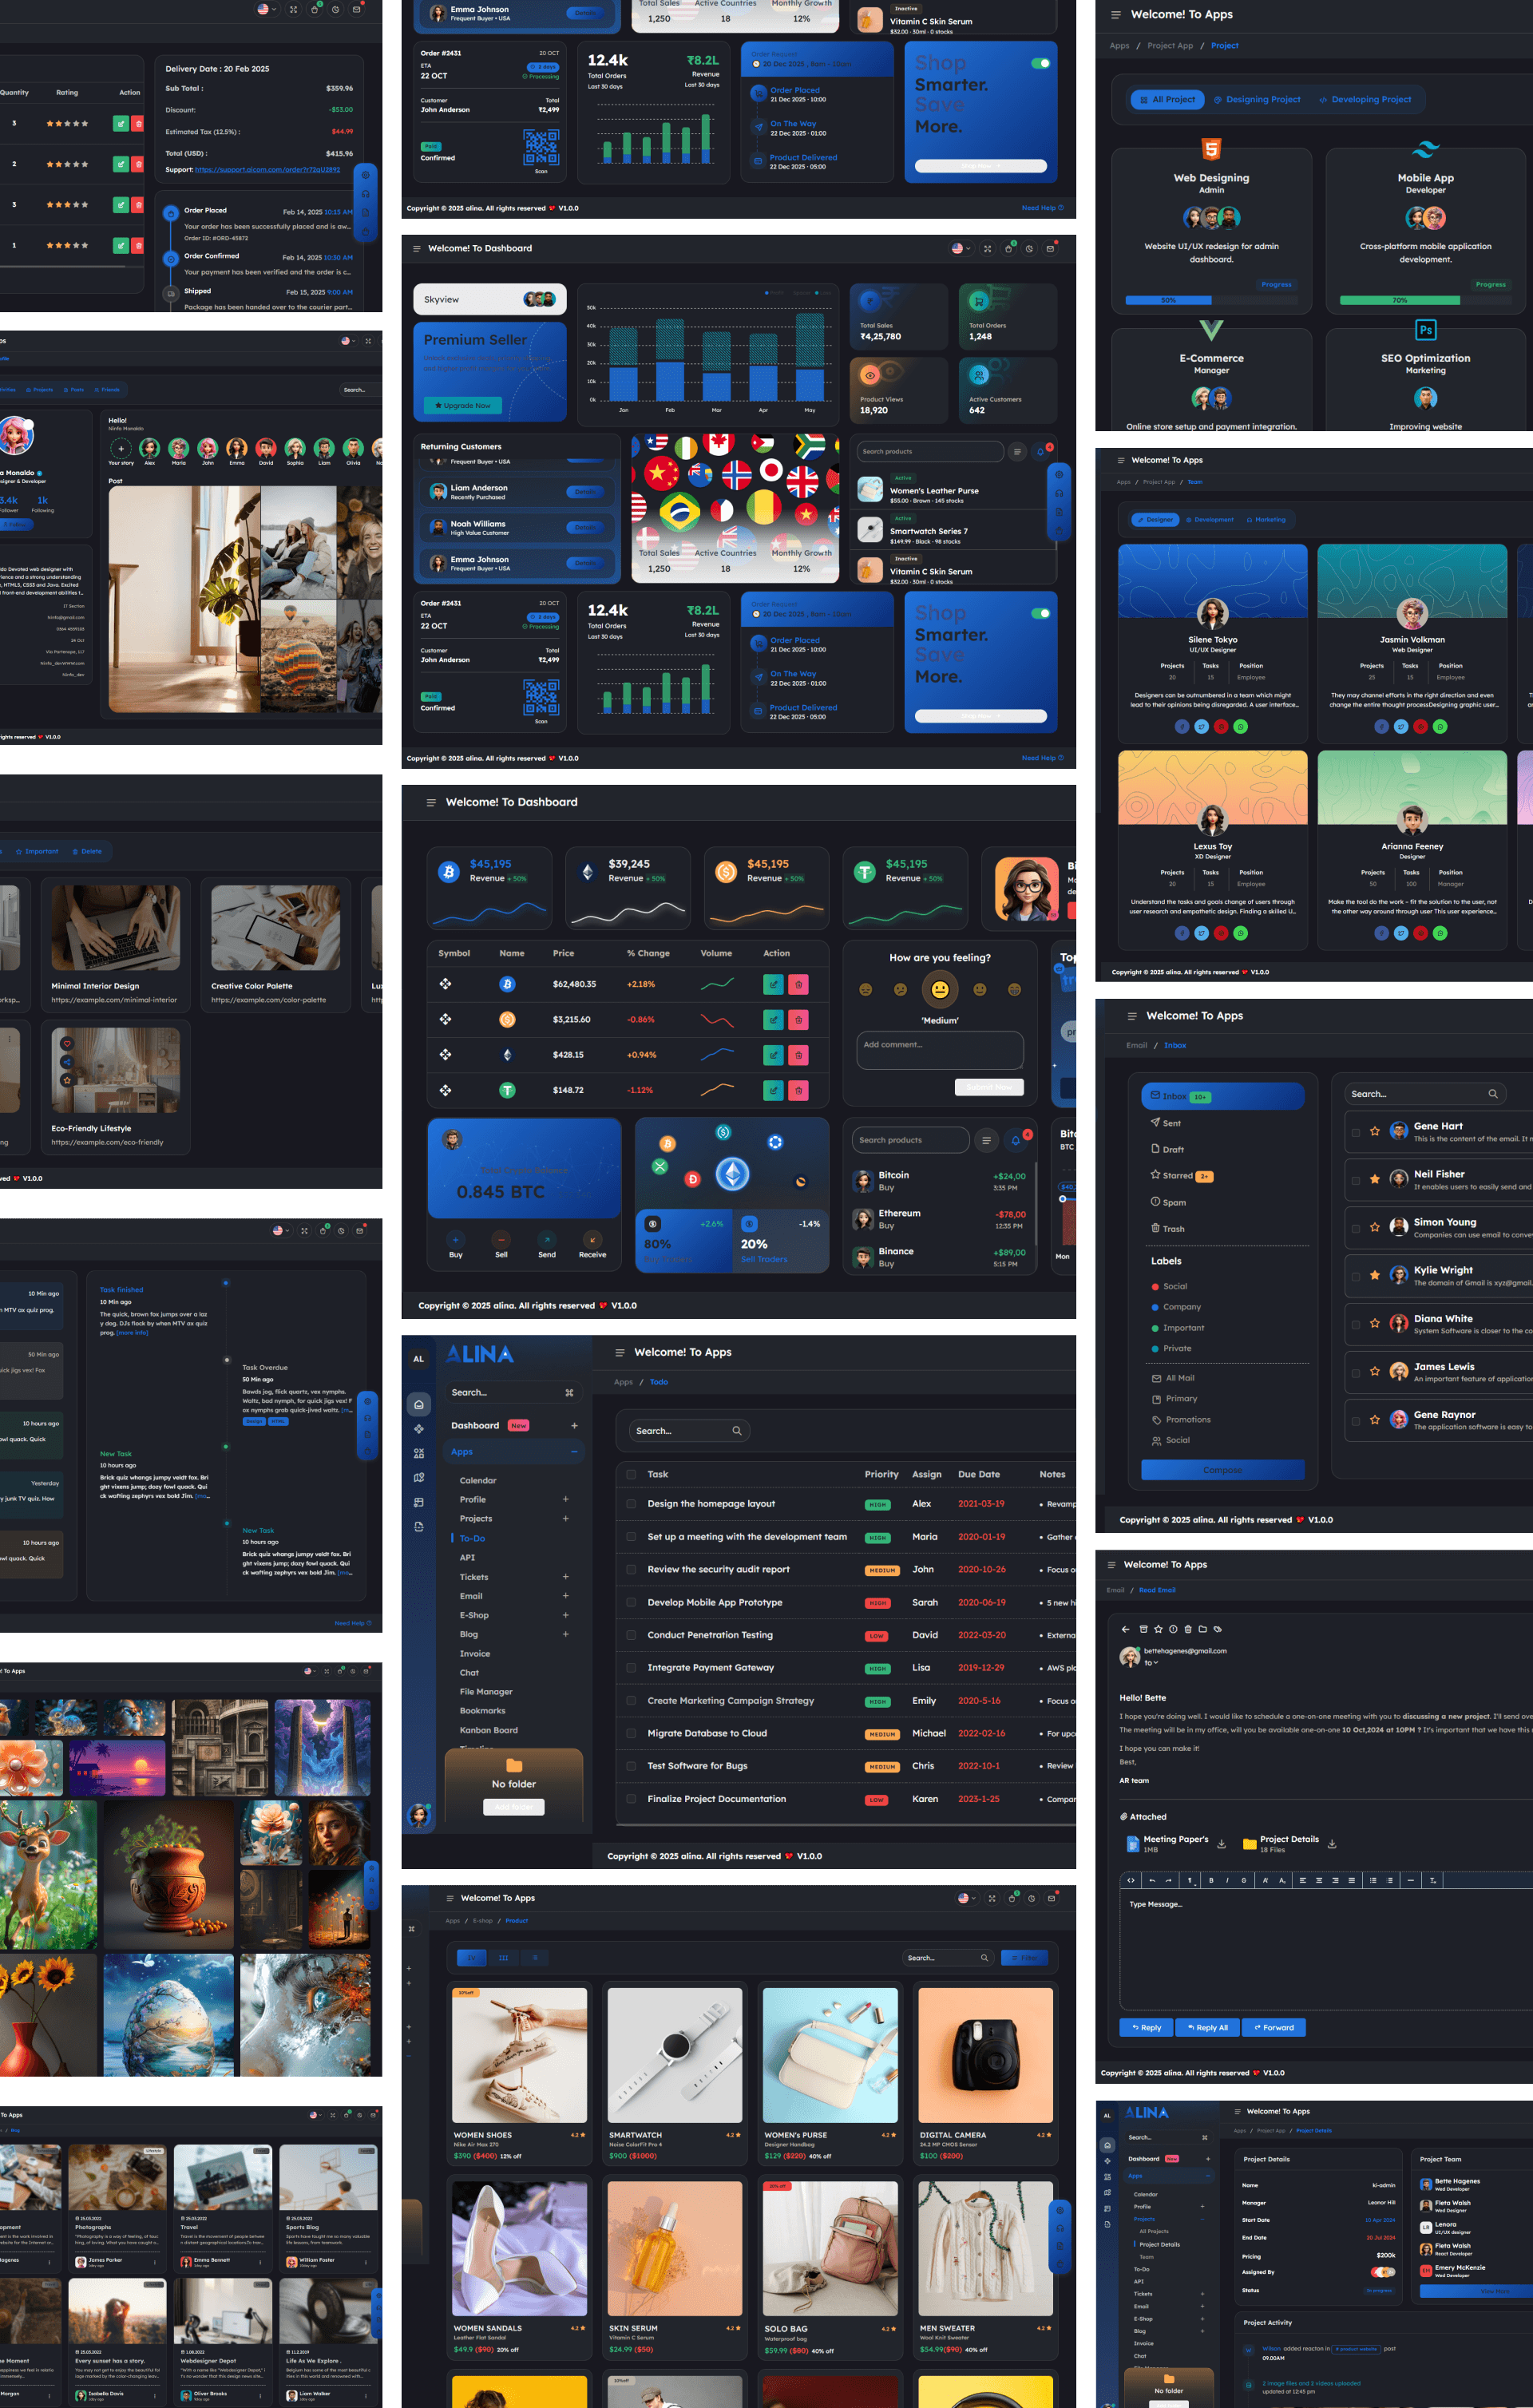Click back arrow in Read Email toolbar
1533x2408 pixels.
(x=1125, y=1629)
